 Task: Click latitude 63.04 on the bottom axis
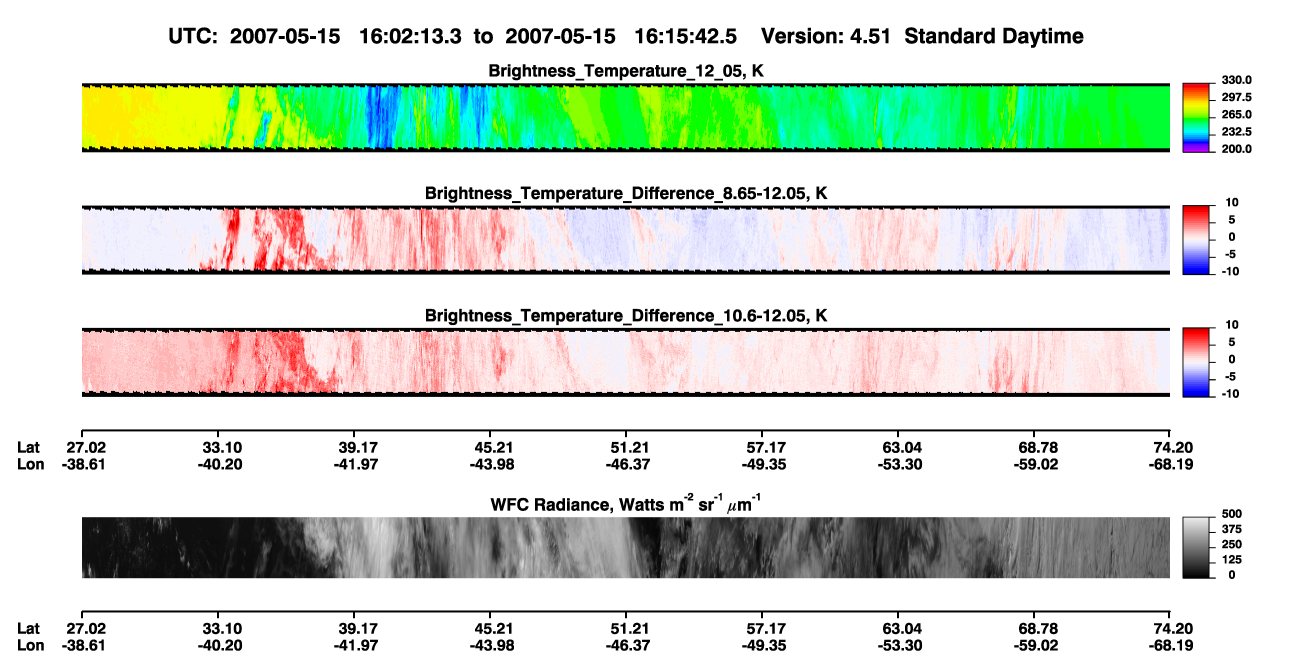[x=898, y=629]
